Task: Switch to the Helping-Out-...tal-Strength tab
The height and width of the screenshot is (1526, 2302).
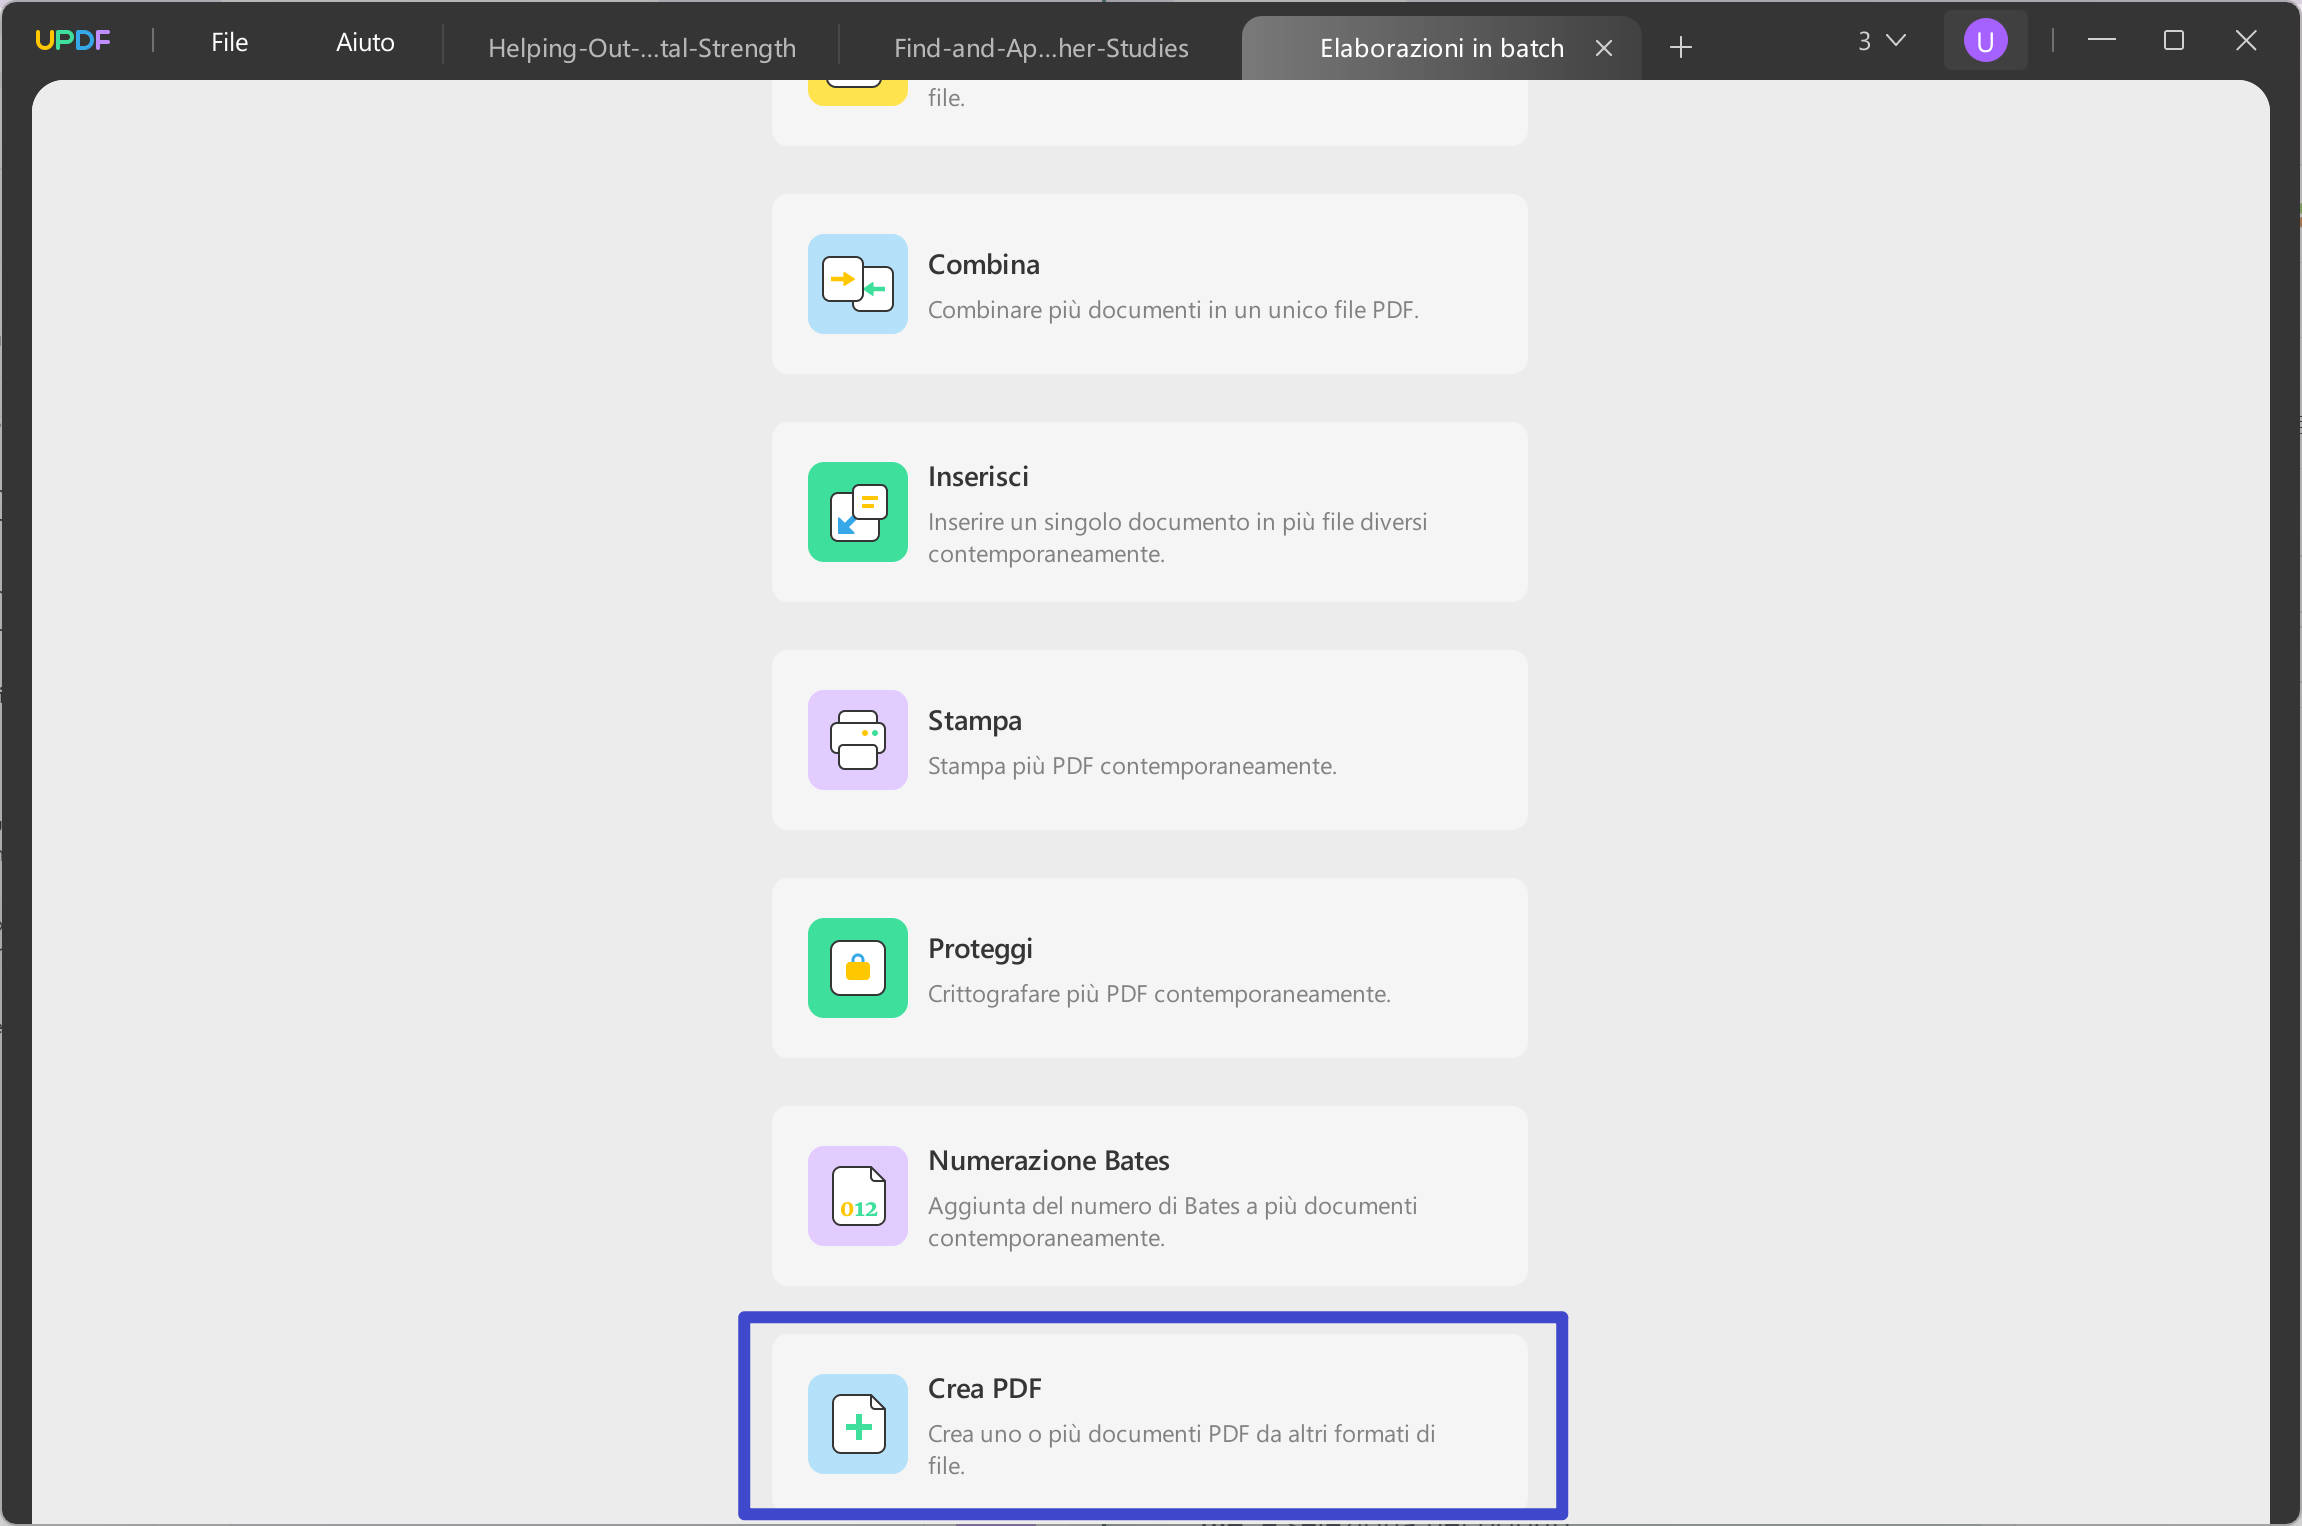Action: point(642,48)
